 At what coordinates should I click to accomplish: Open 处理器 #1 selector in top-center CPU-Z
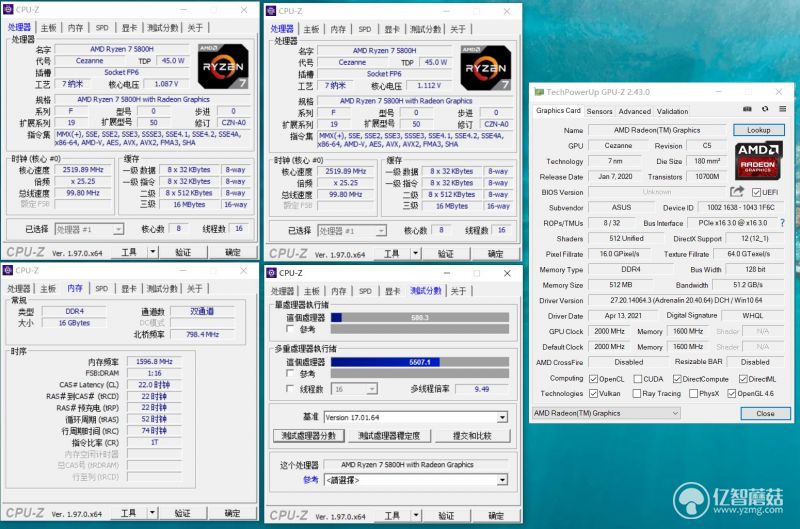(x=352, y=231)
